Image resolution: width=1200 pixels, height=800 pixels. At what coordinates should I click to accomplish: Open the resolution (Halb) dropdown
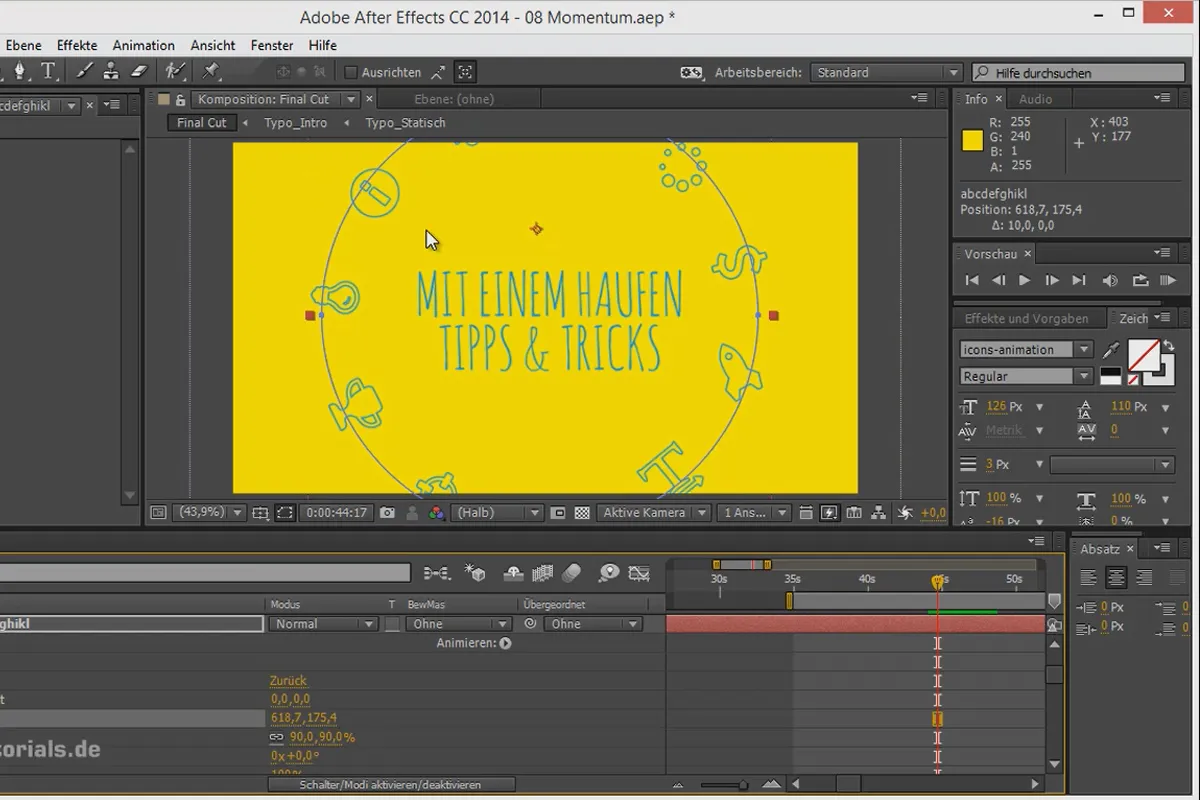497,513
